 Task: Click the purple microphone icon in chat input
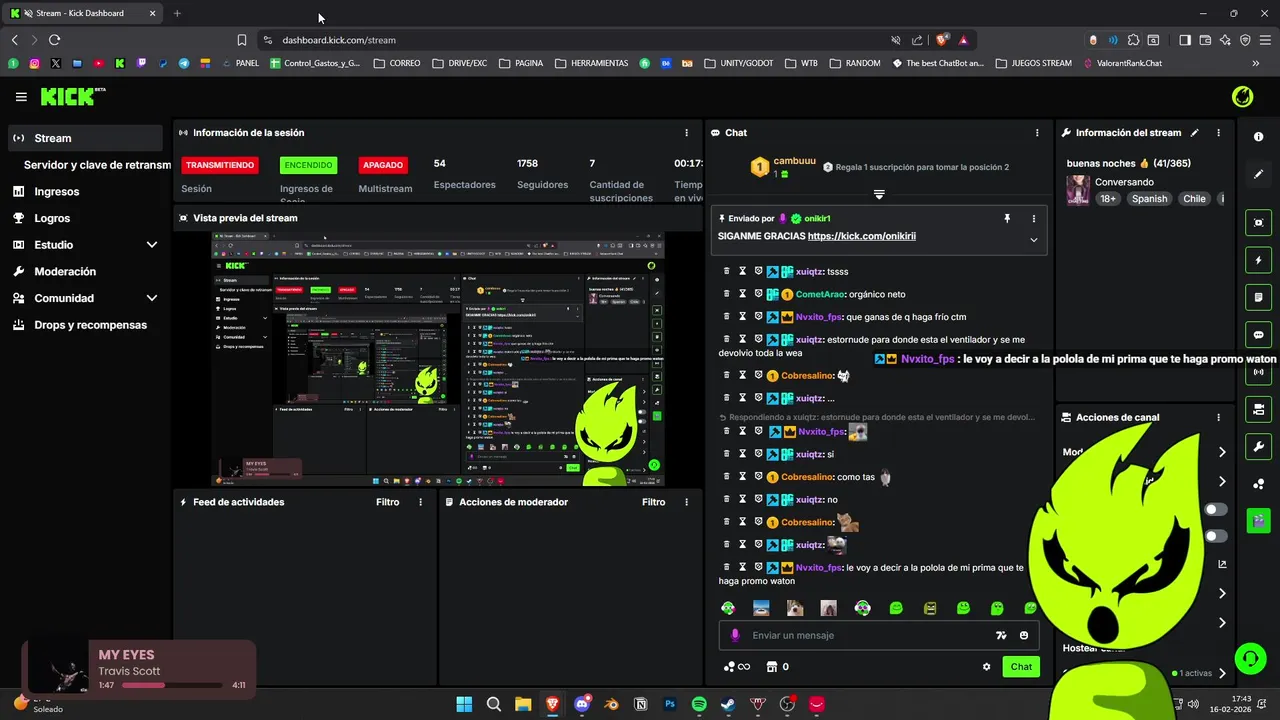(735, 635)
